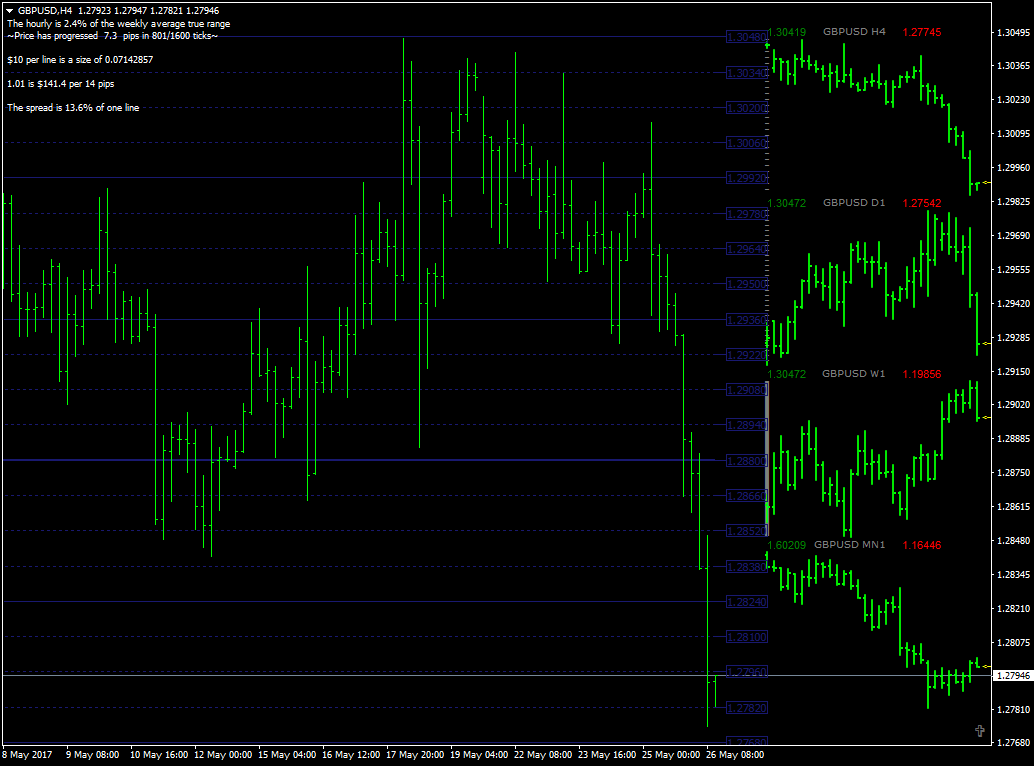This screenshot has width=1034, height=766.
Task: Click the GBPUSD H4 mini chart label
Action: click(854, 32)
